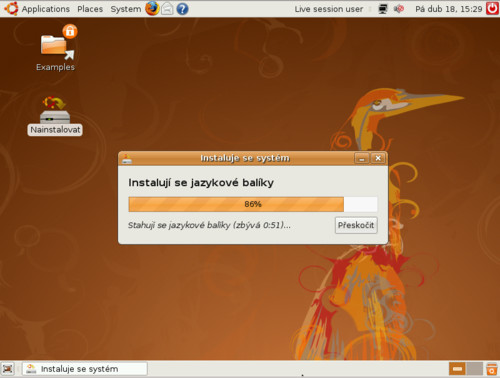Click the Instalují se jazykové balíky heading
This screenshot has width=500, height=378.
point(201,183)
